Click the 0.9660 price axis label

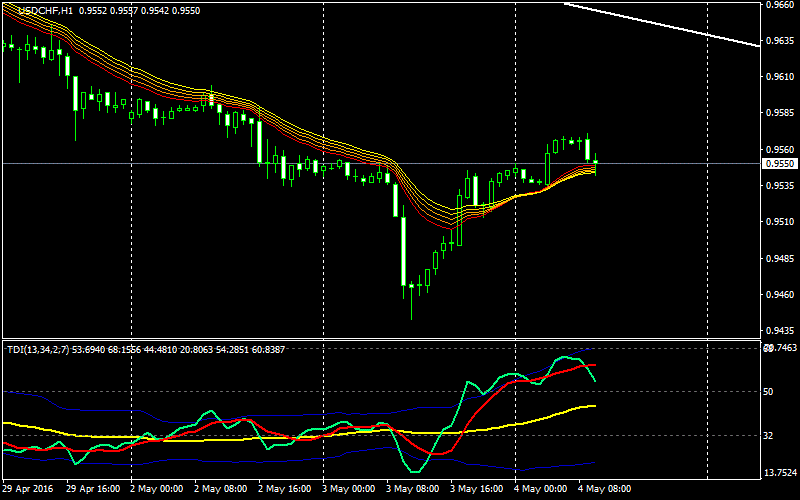click(778, 5)
